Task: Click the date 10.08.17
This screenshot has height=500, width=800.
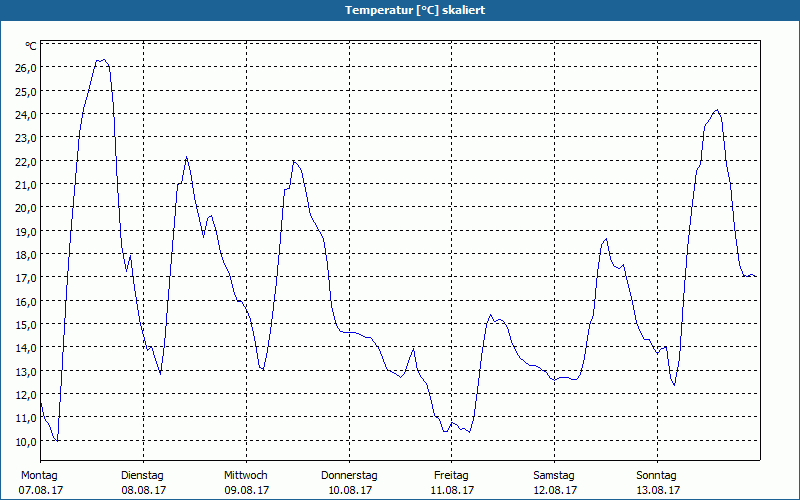Action: [x=350, y=490]
